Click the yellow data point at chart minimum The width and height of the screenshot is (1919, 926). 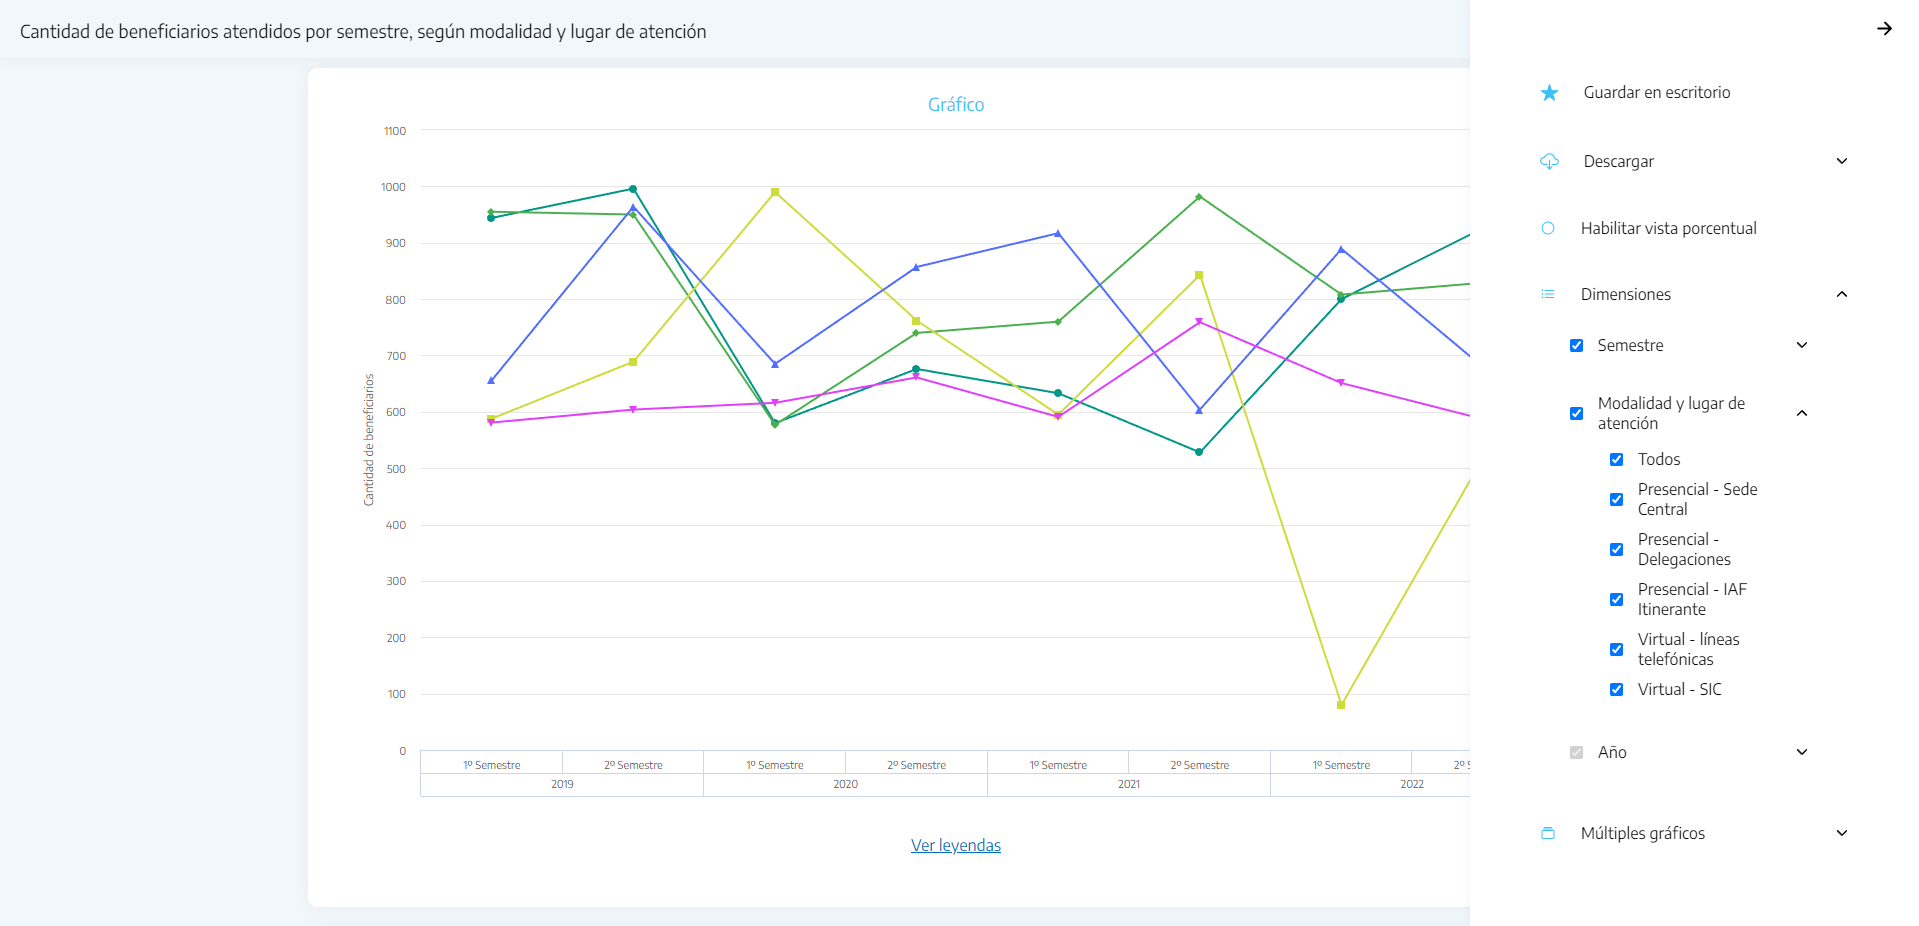[x=1341, y=705]
